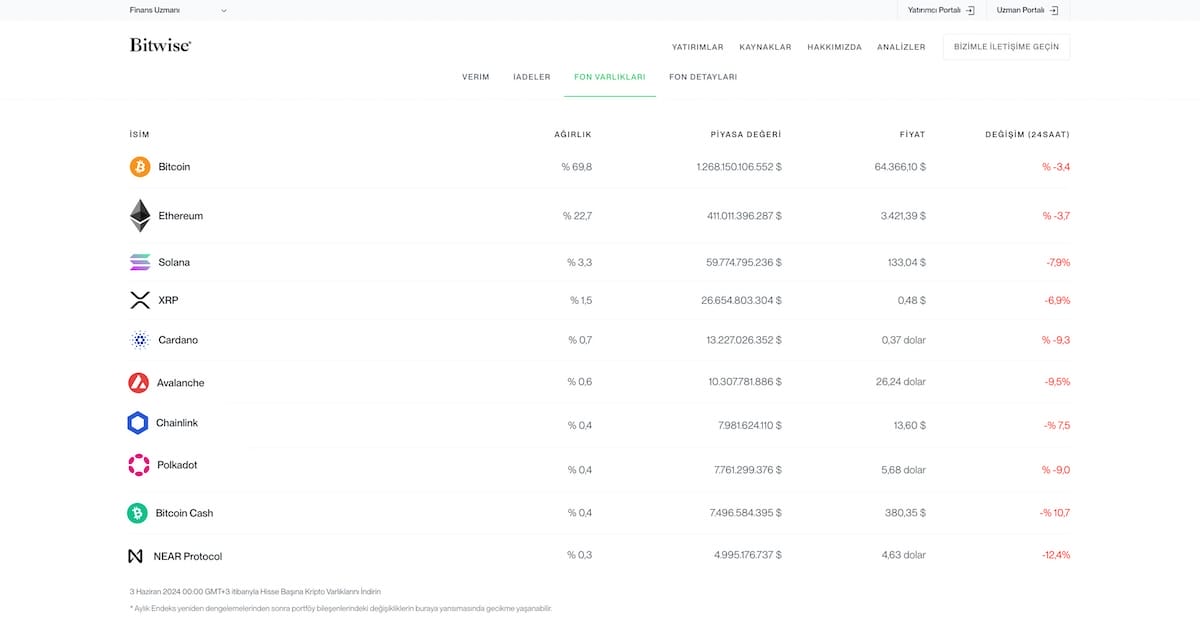Open the ANALİZLER menu
Viewport: 1200px width, 629px height.
900,46
